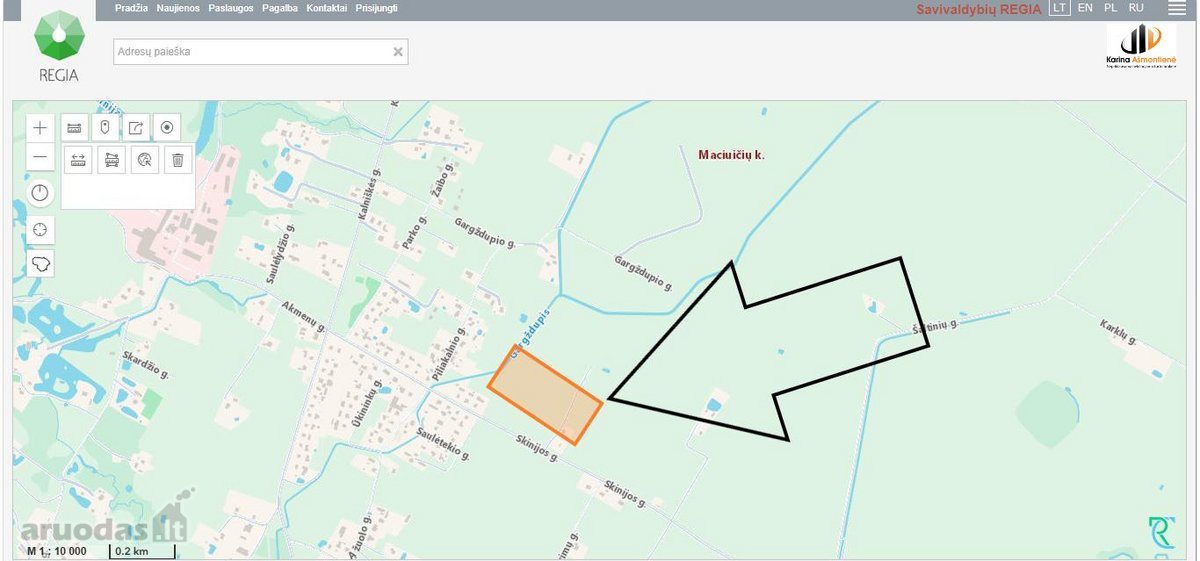The width and height of the screenshot is (1200, 561).
Task: Select the place marker pin tool
Action: [105, 128]
